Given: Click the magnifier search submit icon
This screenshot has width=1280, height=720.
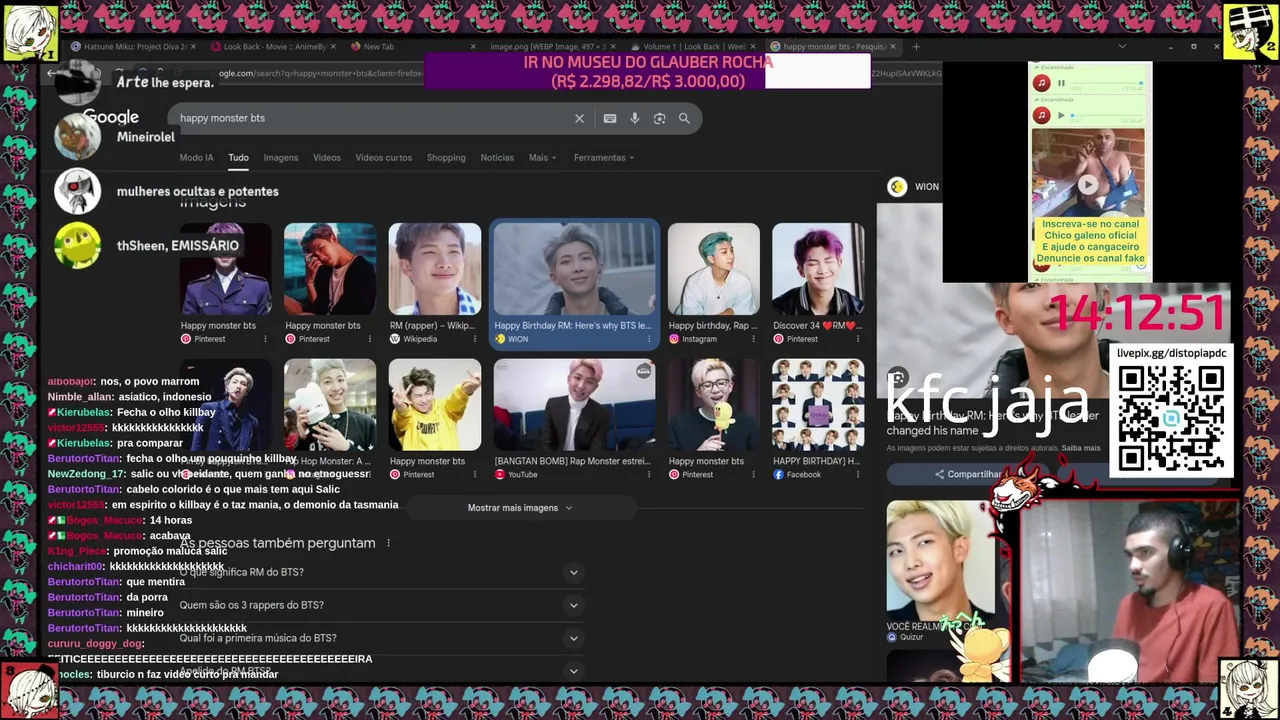Looking at the screenshot, I should coord(684,118).
